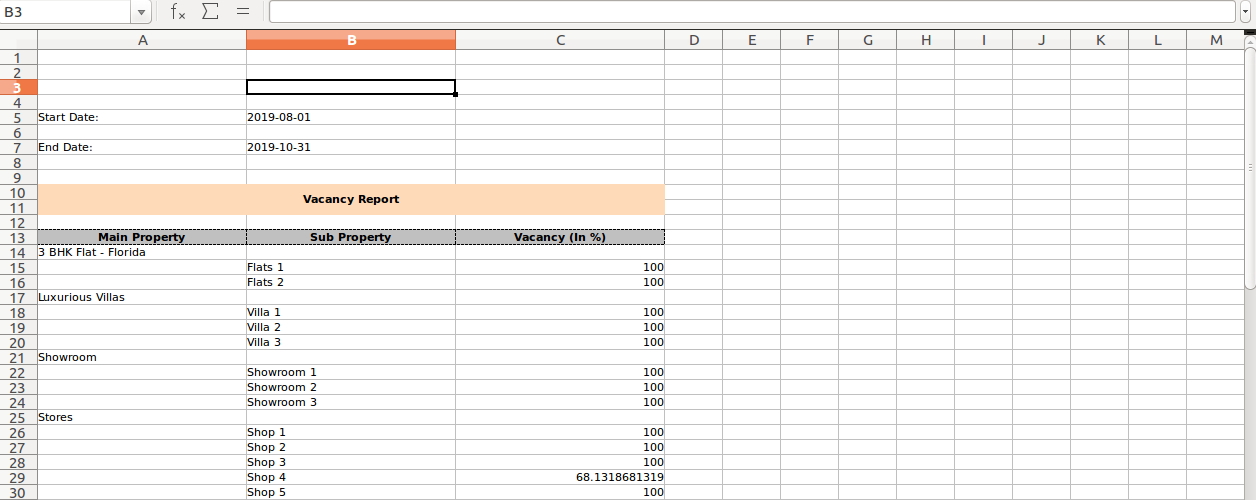1256x500 pixels.
Task: Open the Name Box dropdown arrow
Action: point(141,12)
